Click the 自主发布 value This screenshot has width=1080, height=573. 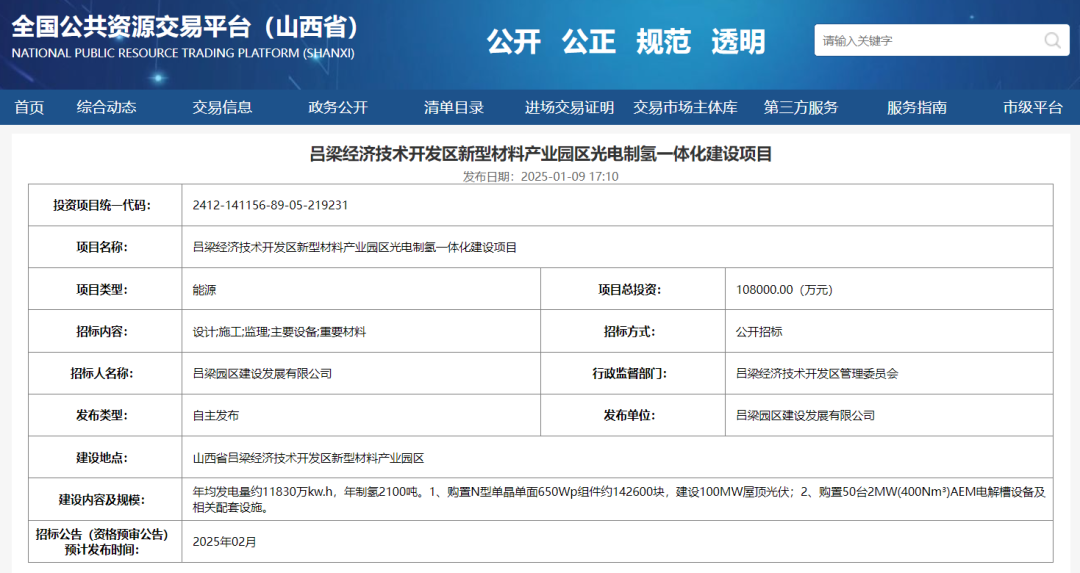pyautogui.click(x=216, y=416)
